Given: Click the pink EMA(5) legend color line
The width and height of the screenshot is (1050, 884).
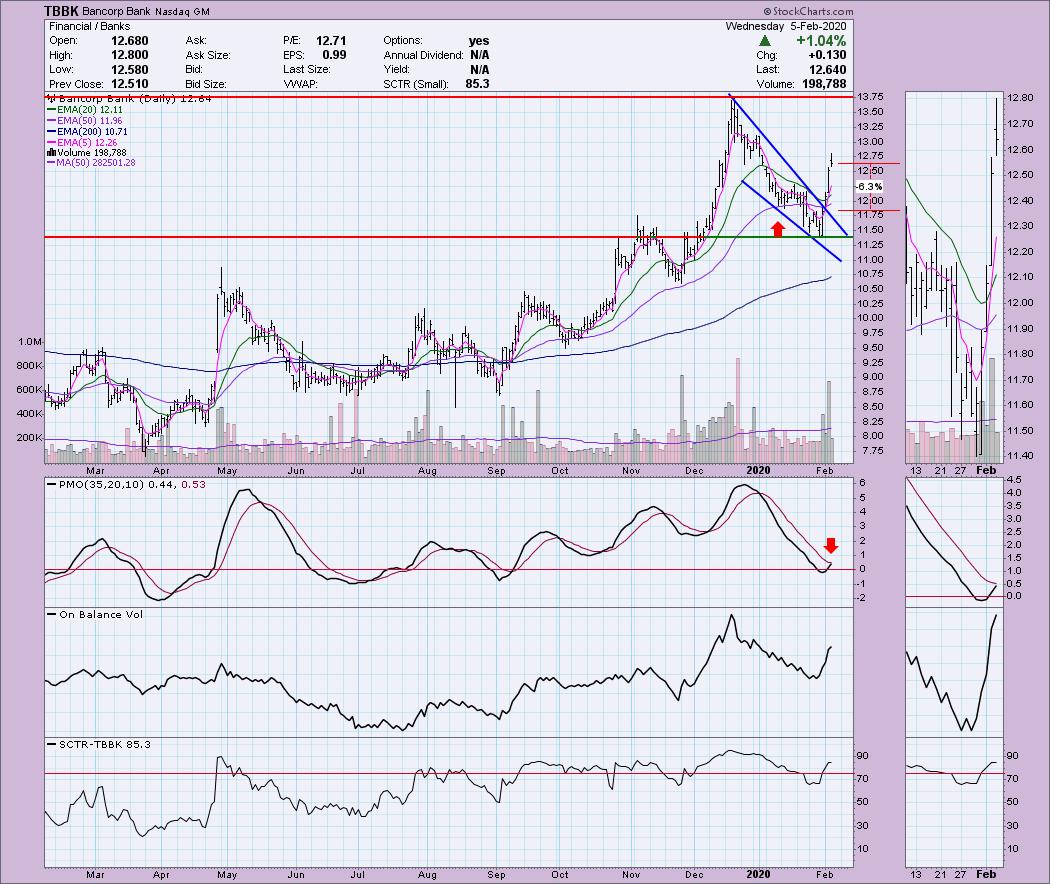Looking at the screenshot, I should [x=51, y=142].
